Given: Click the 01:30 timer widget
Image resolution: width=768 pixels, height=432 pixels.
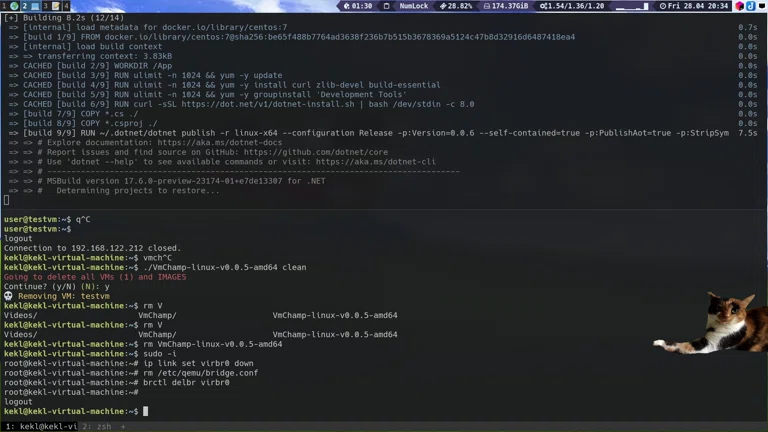Looking at the screenshot, I should [x=357, y=6].
